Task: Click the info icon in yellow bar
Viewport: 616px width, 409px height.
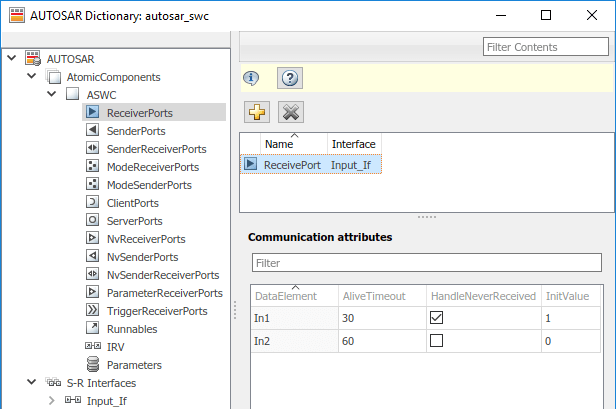Action: click(x=252, y=78)
